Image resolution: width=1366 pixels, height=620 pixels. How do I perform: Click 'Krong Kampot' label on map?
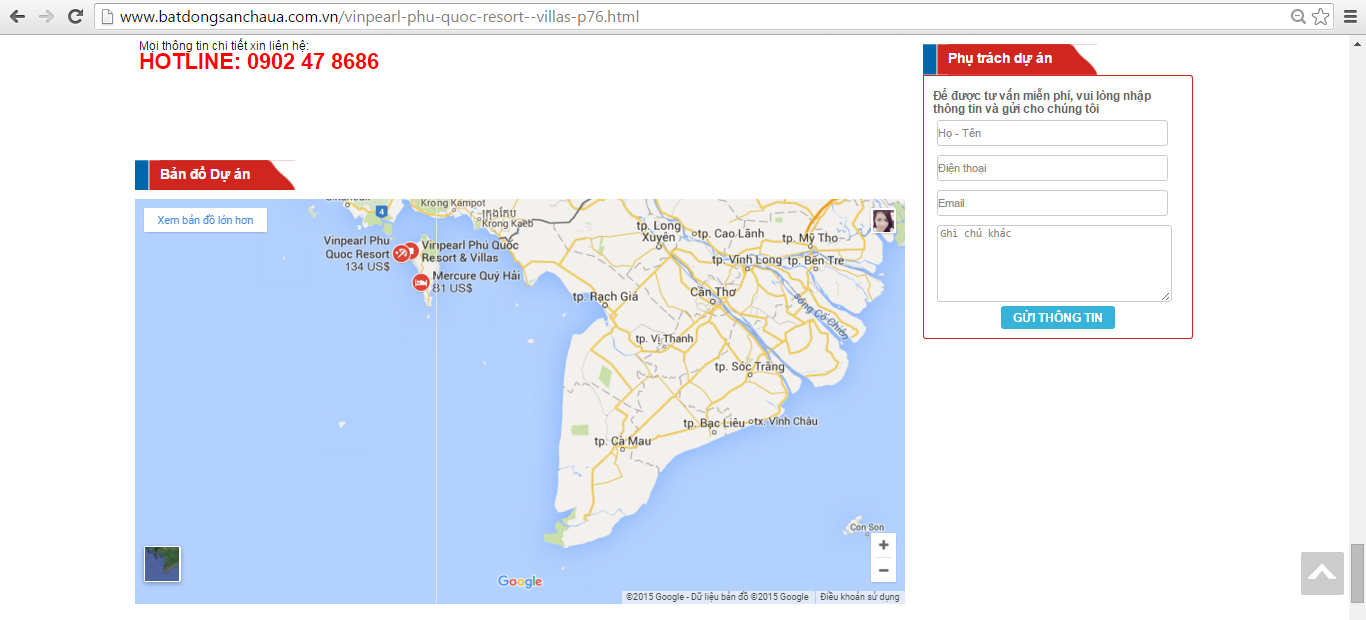point(453,204)
